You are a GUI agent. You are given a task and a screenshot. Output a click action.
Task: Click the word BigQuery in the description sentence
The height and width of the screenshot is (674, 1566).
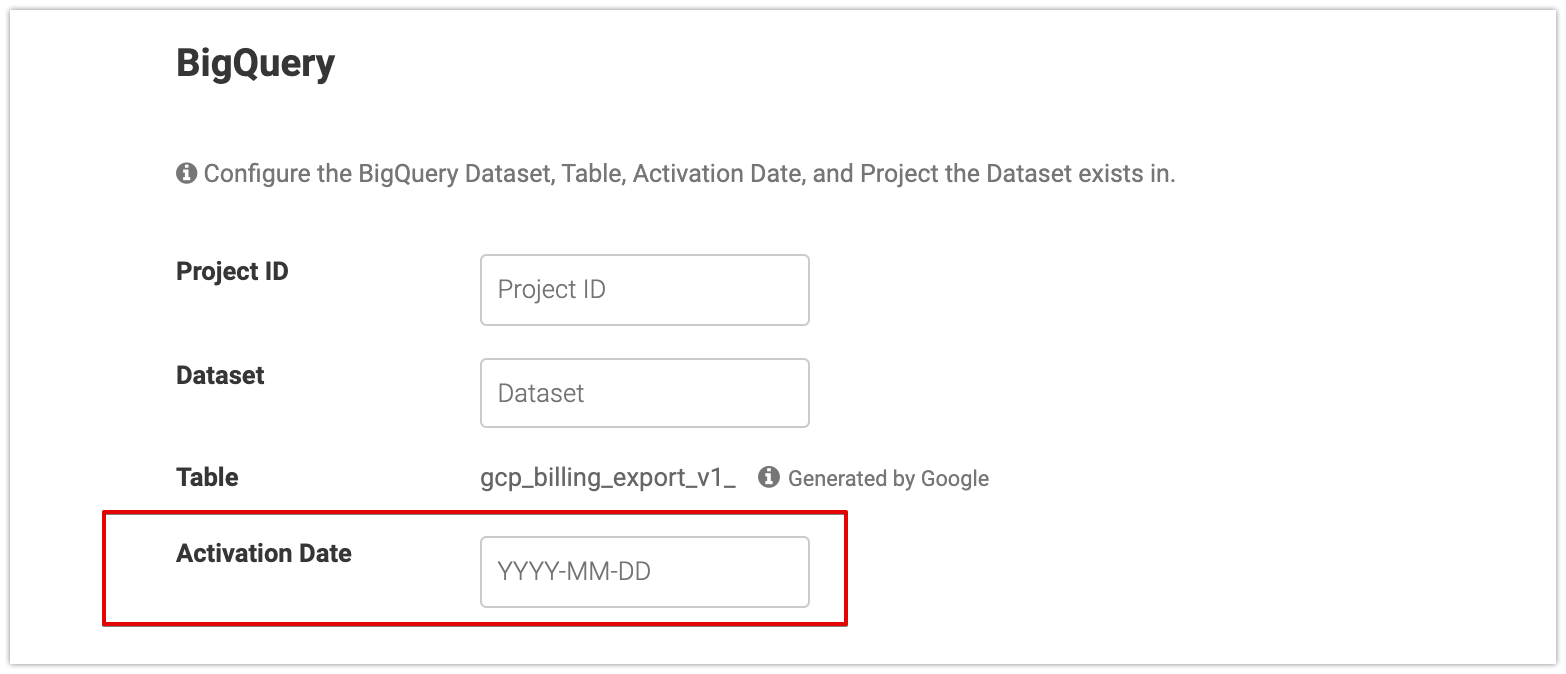click(409, 174)
